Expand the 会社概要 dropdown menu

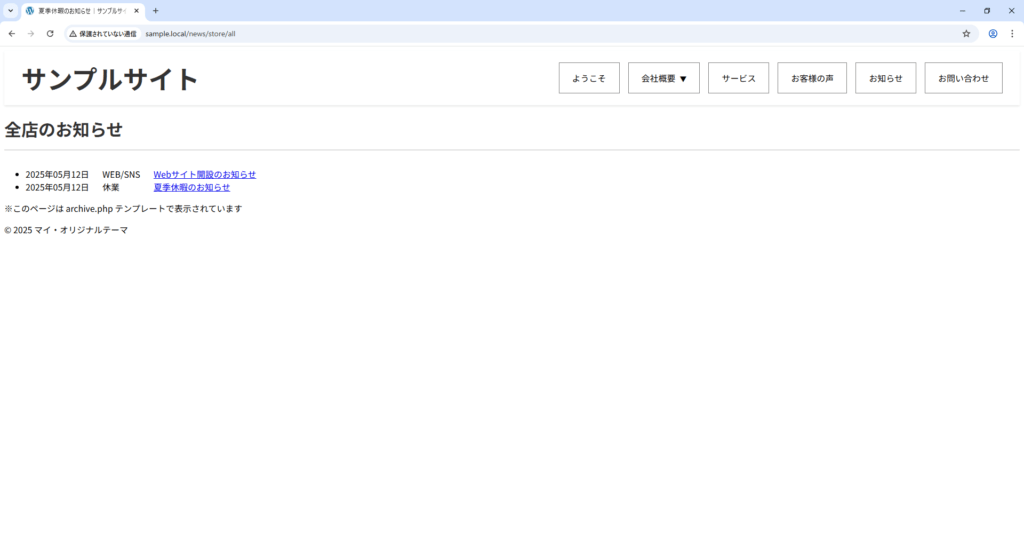[x=664, y=78]
